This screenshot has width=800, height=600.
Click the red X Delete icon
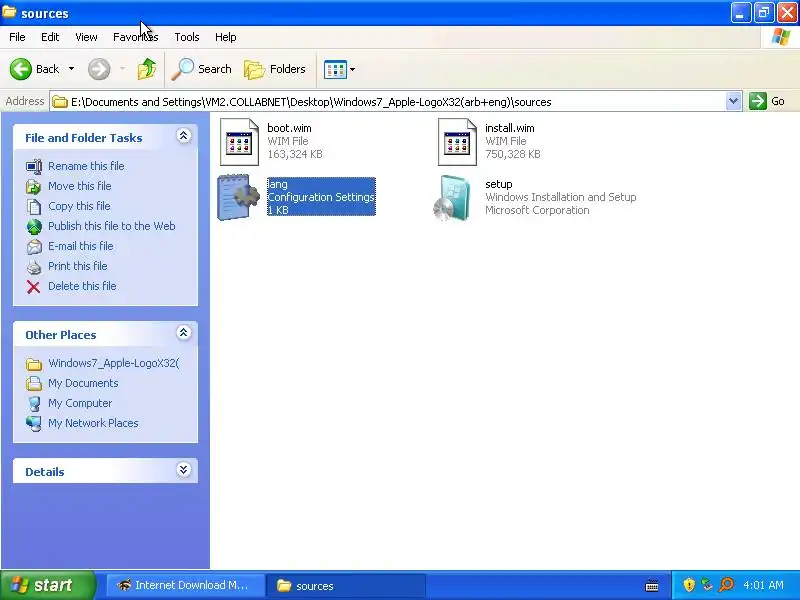[34, 287]
